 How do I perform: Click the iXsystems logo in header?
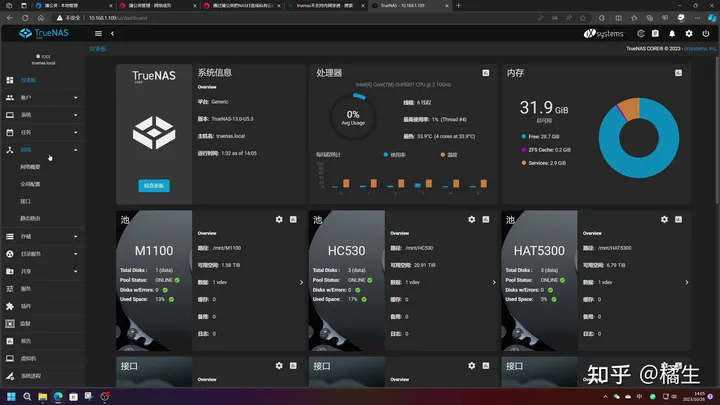pos(603,34)
